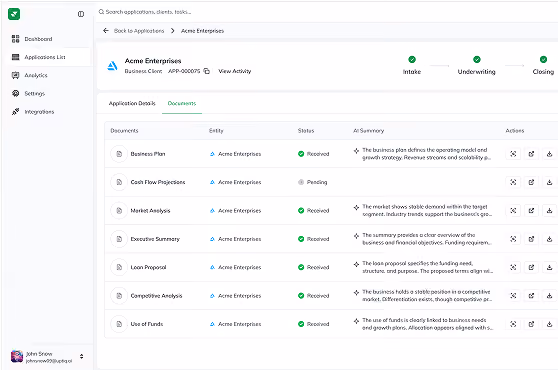Click scan icon for Use of Funds row
Screen dimensions: 558x370
[x=513, y=324]
